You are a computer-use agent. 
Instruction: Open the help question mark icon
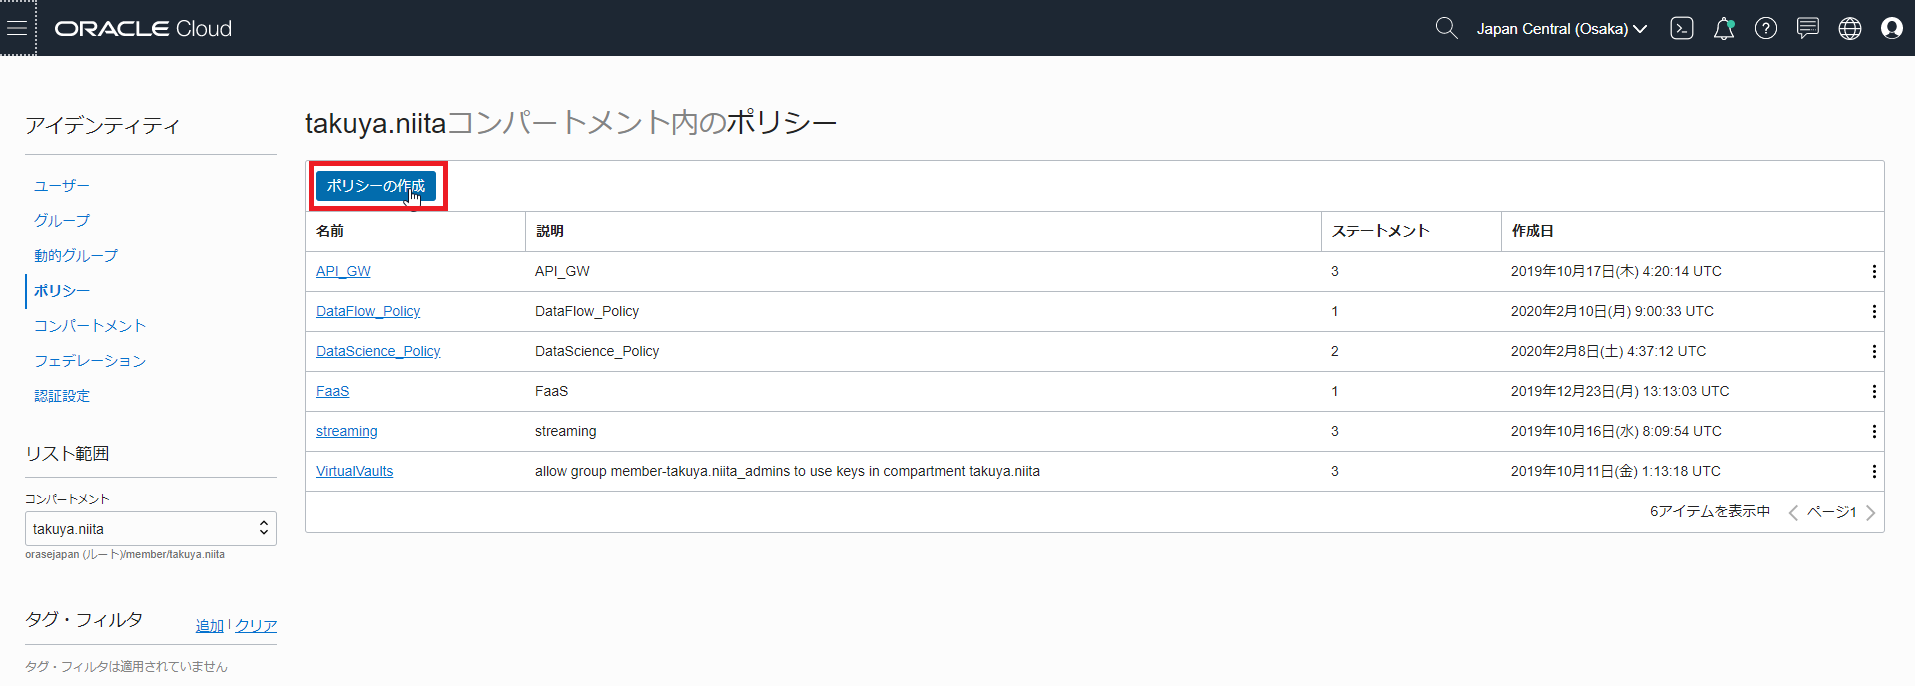click(1765, 28)
